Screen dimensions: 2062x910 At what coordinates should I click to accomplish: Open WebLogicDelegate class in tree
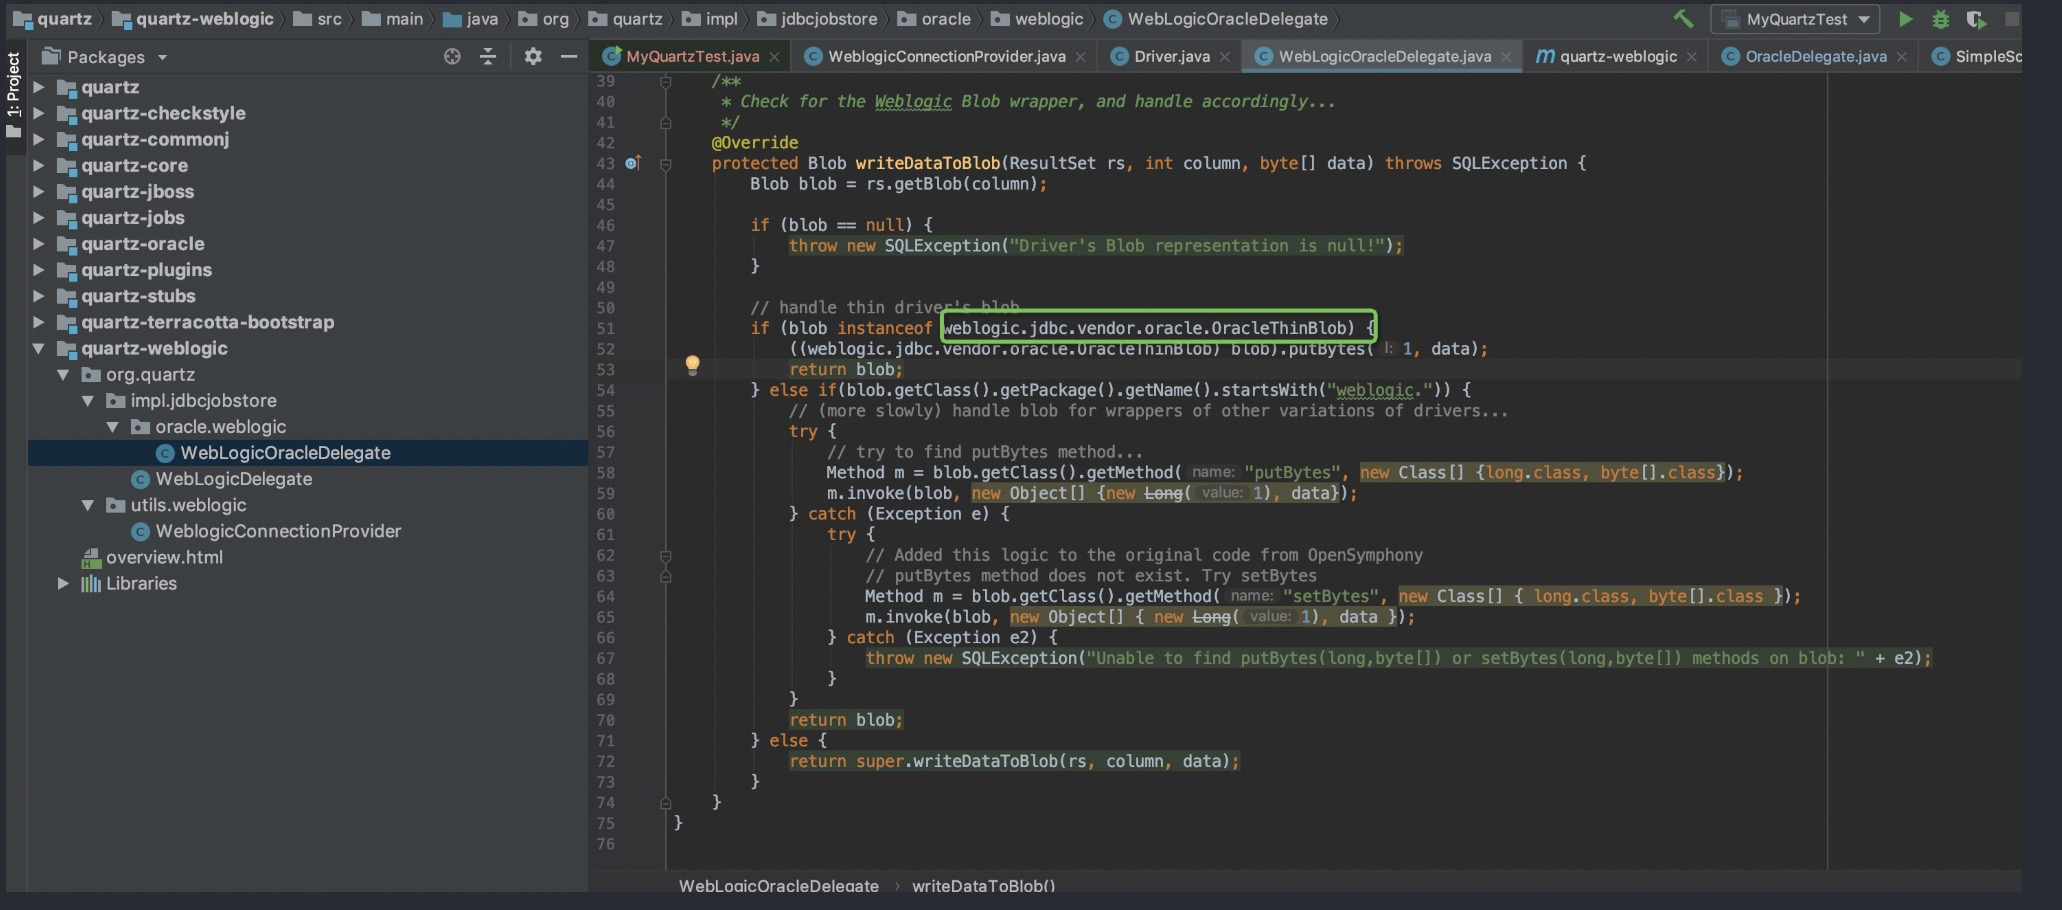tap(234, 479)
